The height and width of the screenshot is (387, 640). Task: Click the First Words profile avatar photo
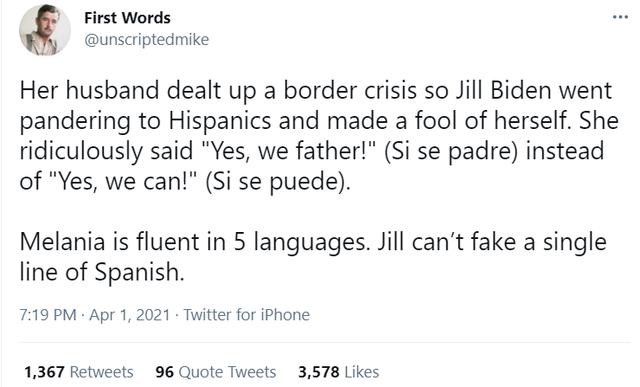pos(45,30)
